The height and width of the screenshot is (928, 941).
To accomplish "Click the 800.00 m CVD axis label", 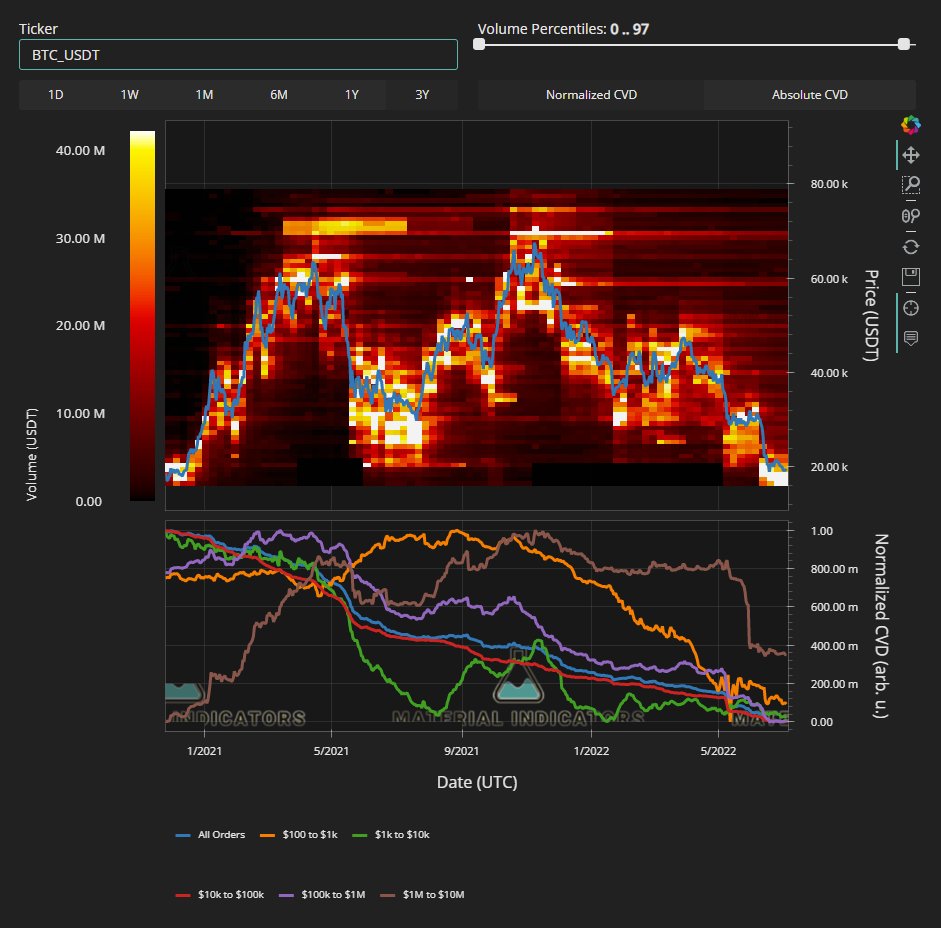I will click(x=834, y=569).
